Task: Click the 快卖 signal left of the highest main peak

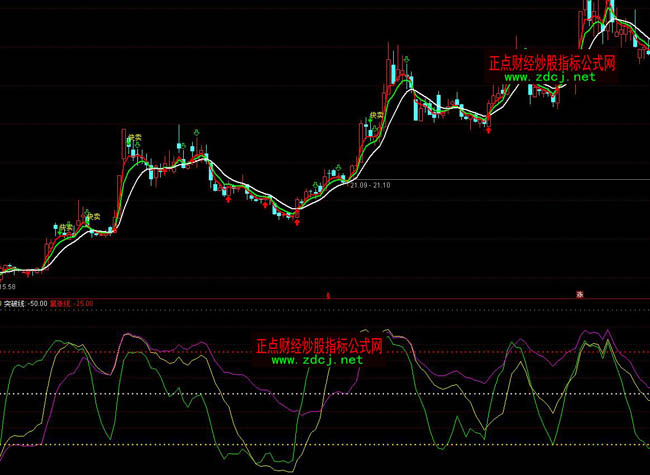Action: 373,113
